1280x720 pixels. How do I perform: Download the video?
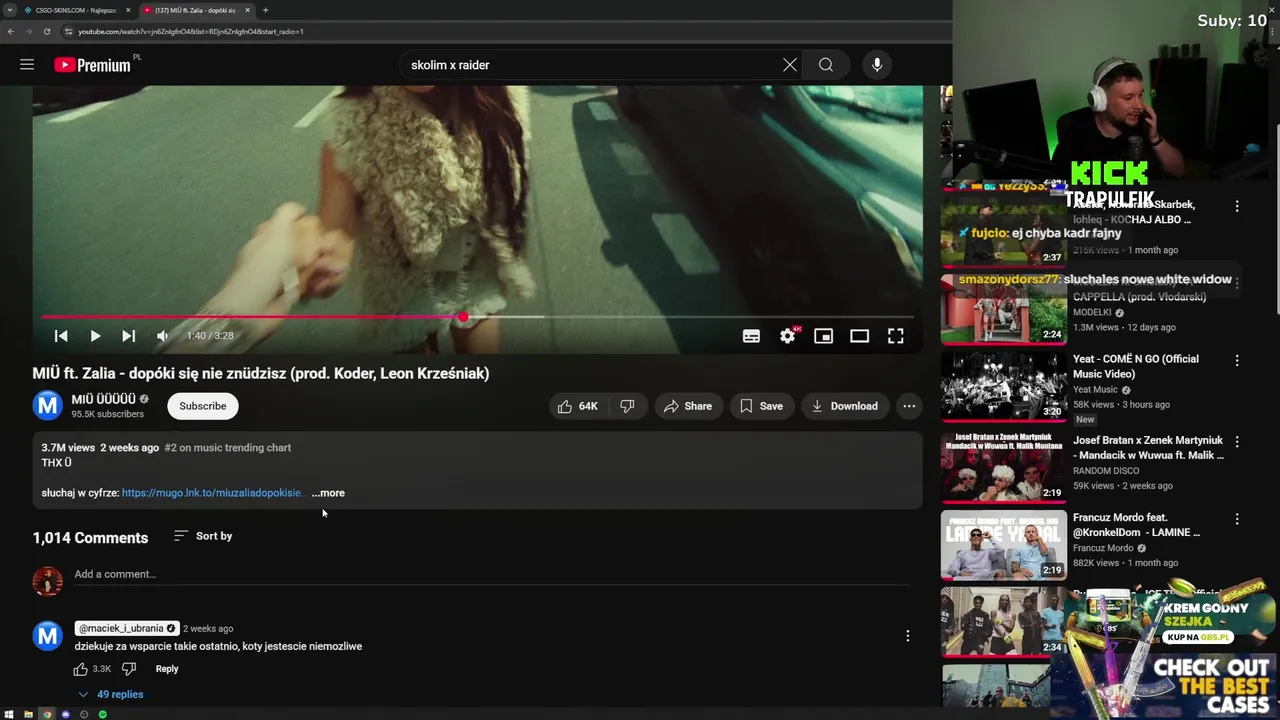(x=844, y=406)
